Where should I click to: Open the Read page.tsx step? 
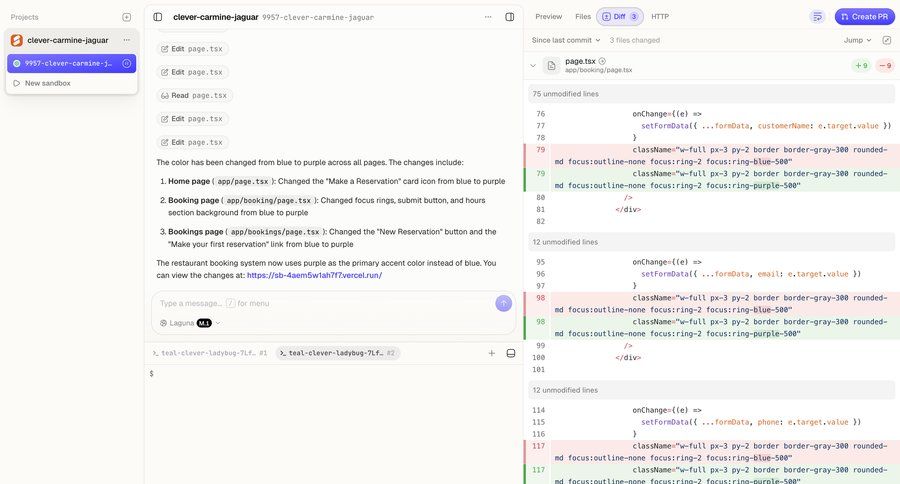194,95
